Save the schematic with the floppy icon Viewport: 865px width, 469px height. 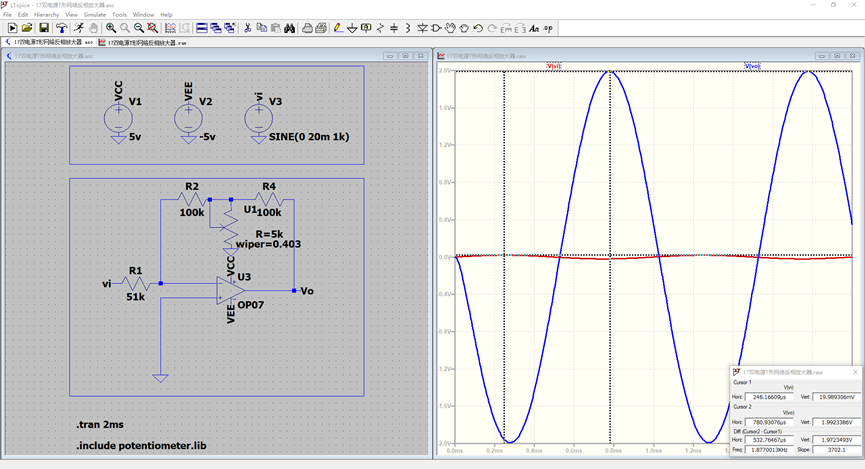coord(44,28)
